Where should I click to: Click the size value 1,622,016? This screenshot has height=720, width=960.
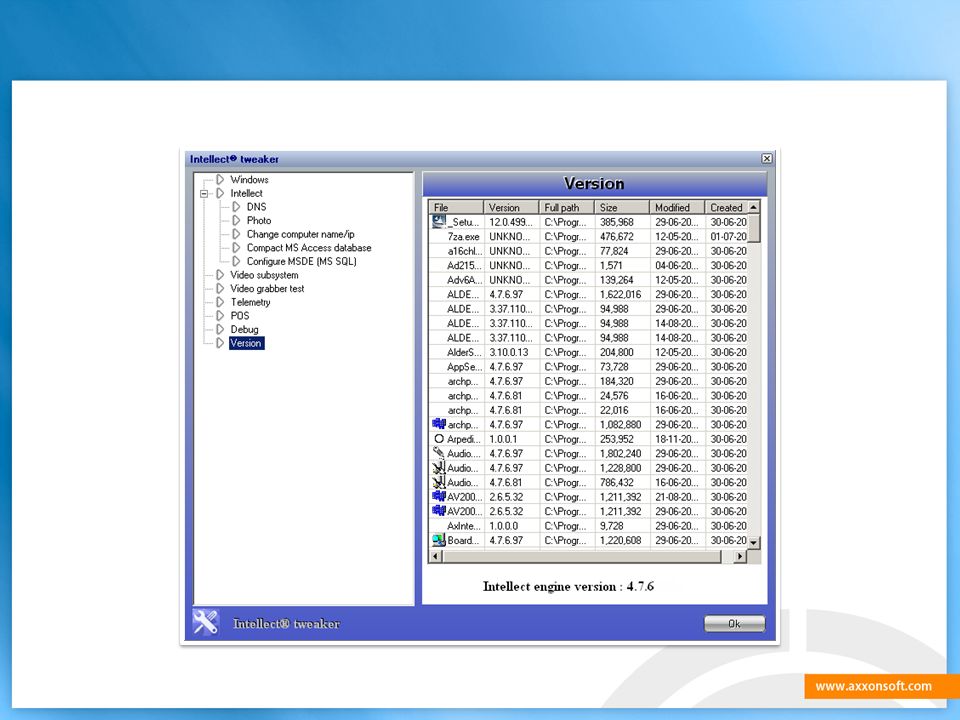click(x=620, y=294)
